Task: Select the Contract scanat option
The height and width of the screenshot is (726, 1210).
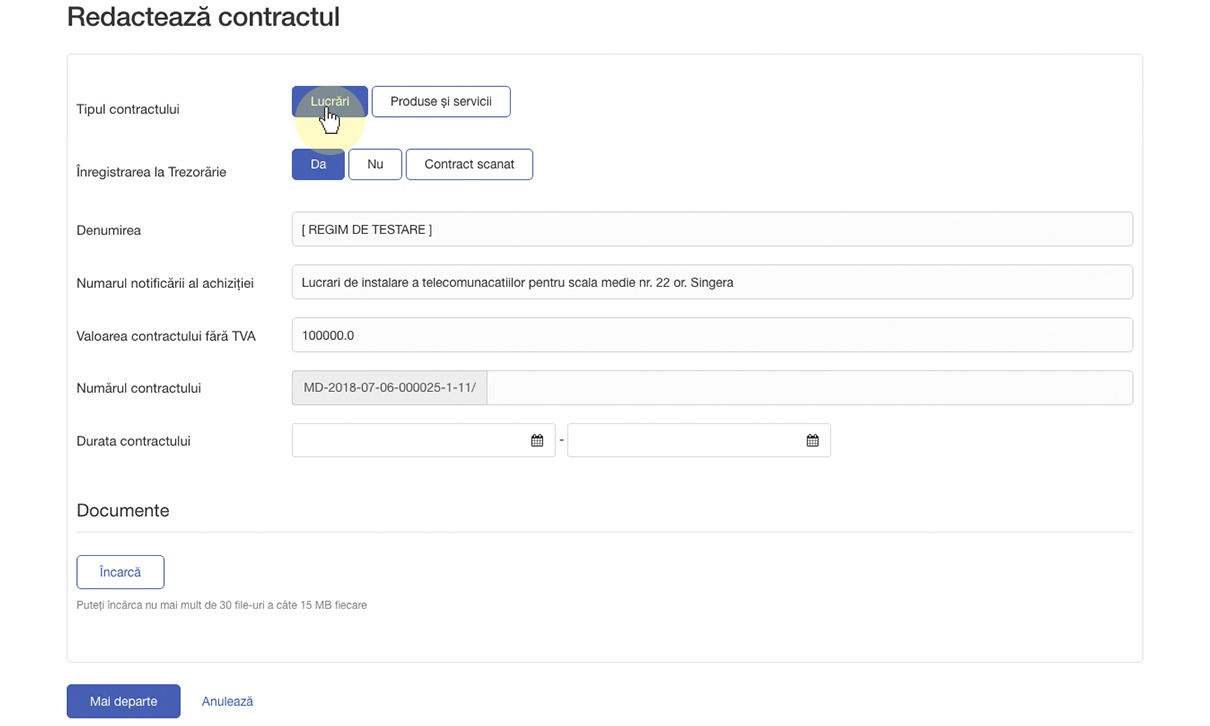Action: pyautogui.click(x=469, y=164)
